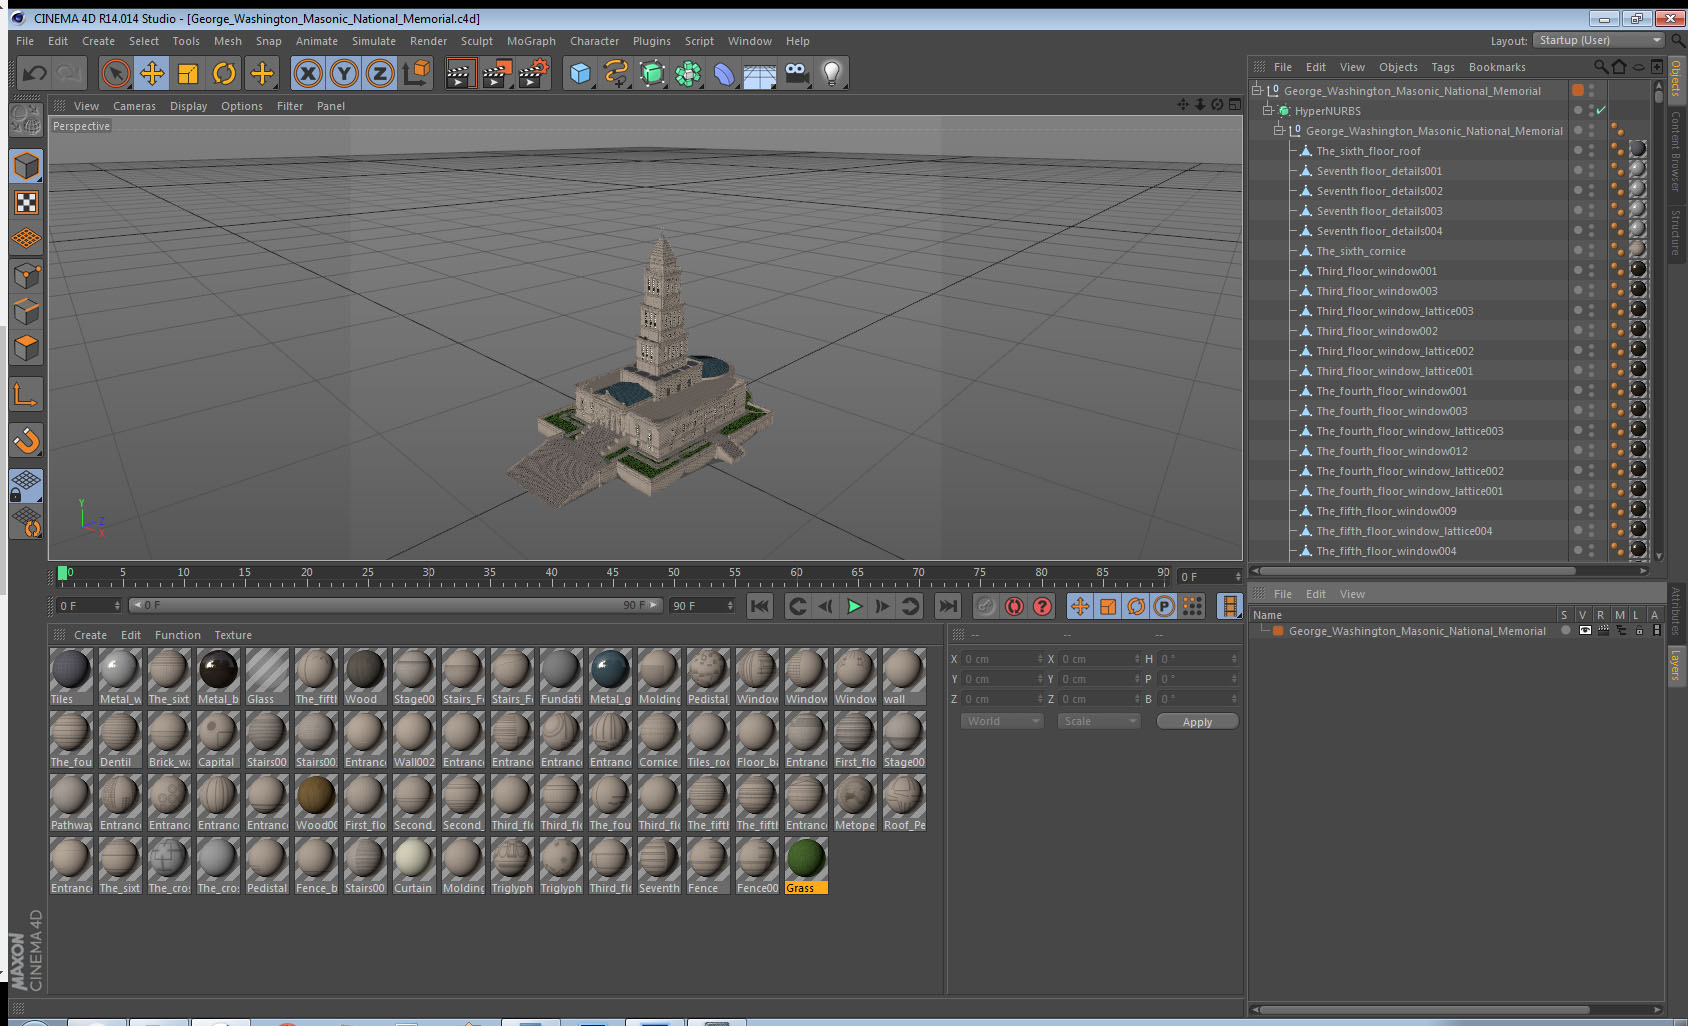
Task: Select the Glass material swatch
Action: point(267,677)
